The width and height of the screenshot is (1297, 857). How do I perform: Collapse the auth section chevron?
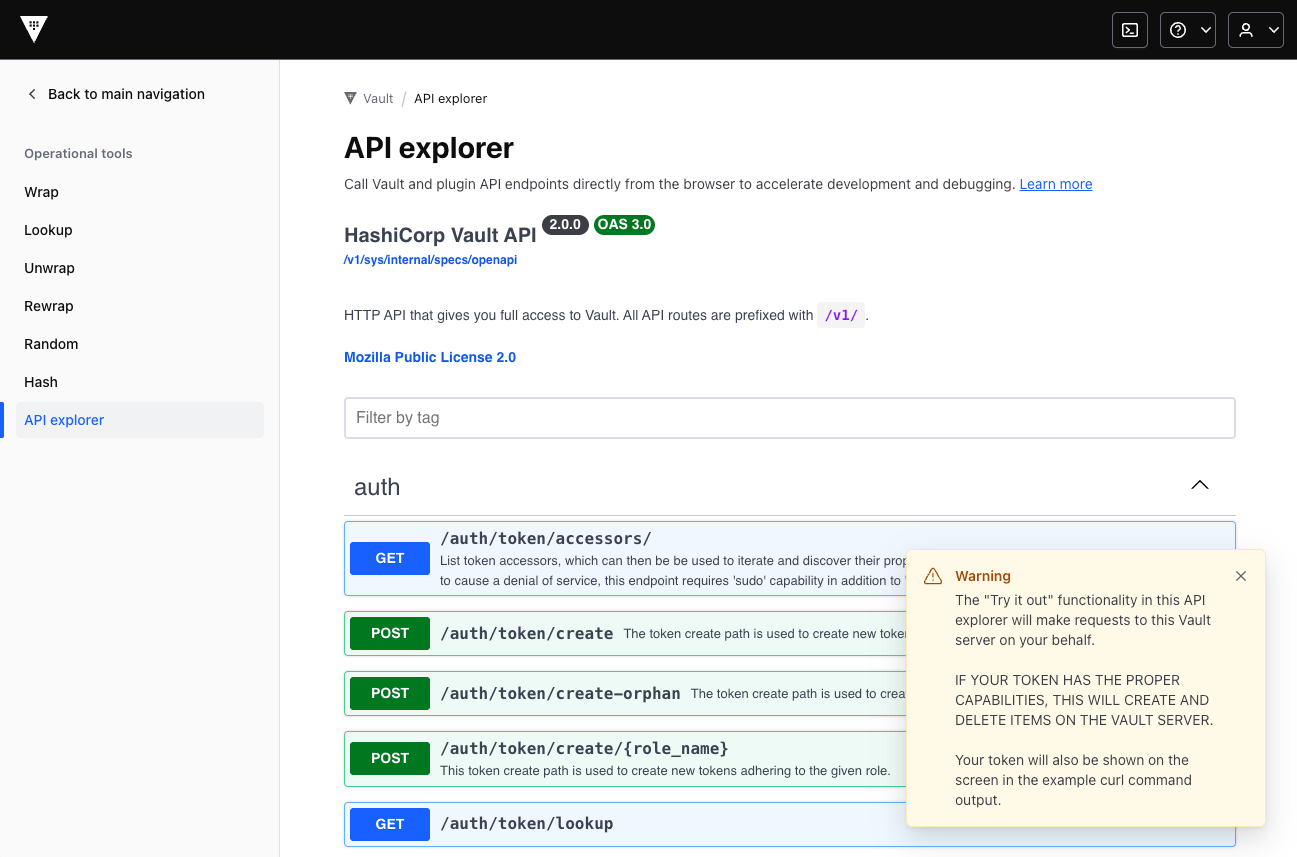pos(1200,485)
